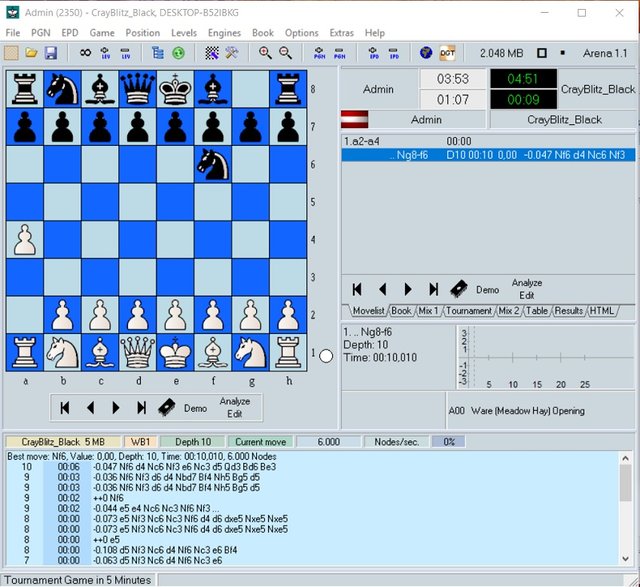This screenshot has height=587, width=640.
Task: Switch to the Book tab
Action: (401, 311)
